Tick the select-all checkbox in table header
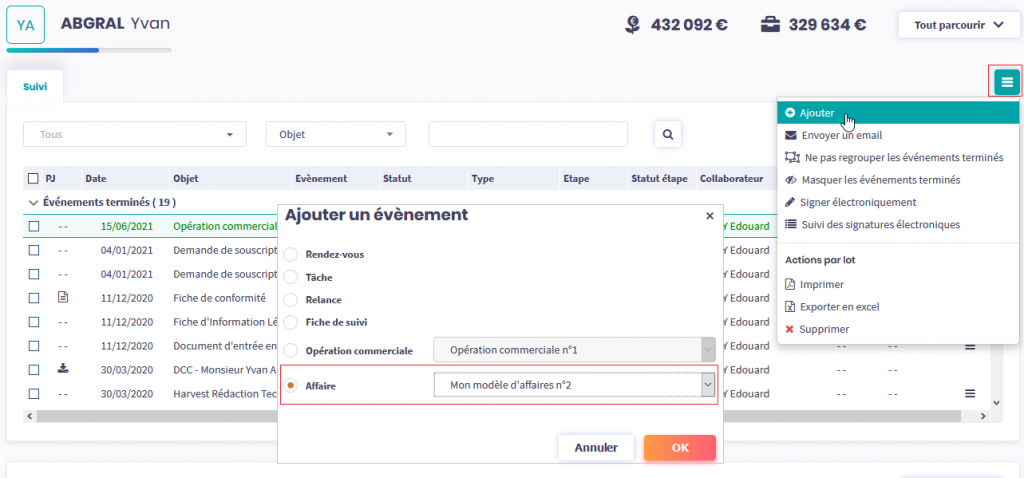Image resolution: width=1024 pixels, height=478 pixels. point(33,179)
